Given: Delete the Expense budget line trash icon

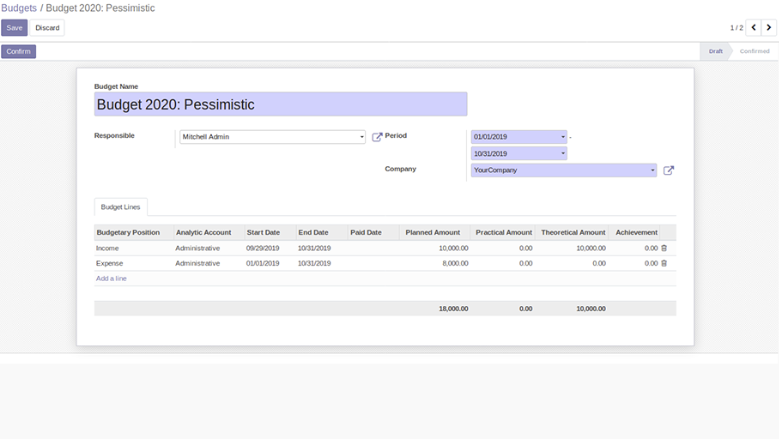Looking at the screenshot, I should [664, 263].
